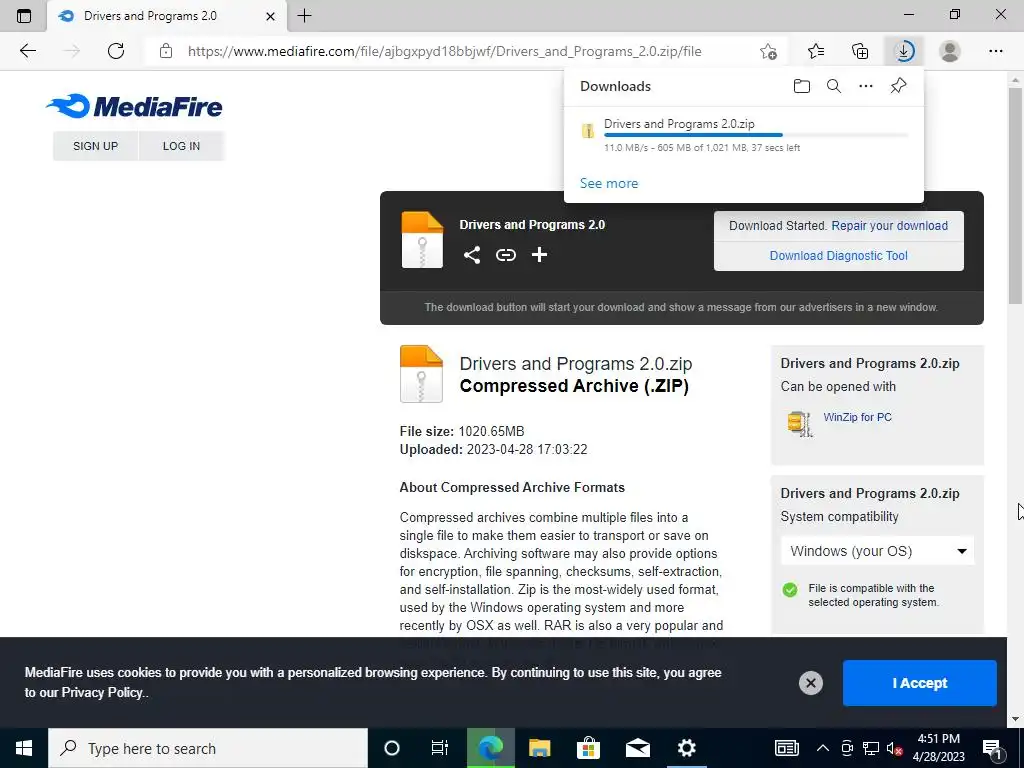Click the news and interests taskbar icon

tap(786, 748)
